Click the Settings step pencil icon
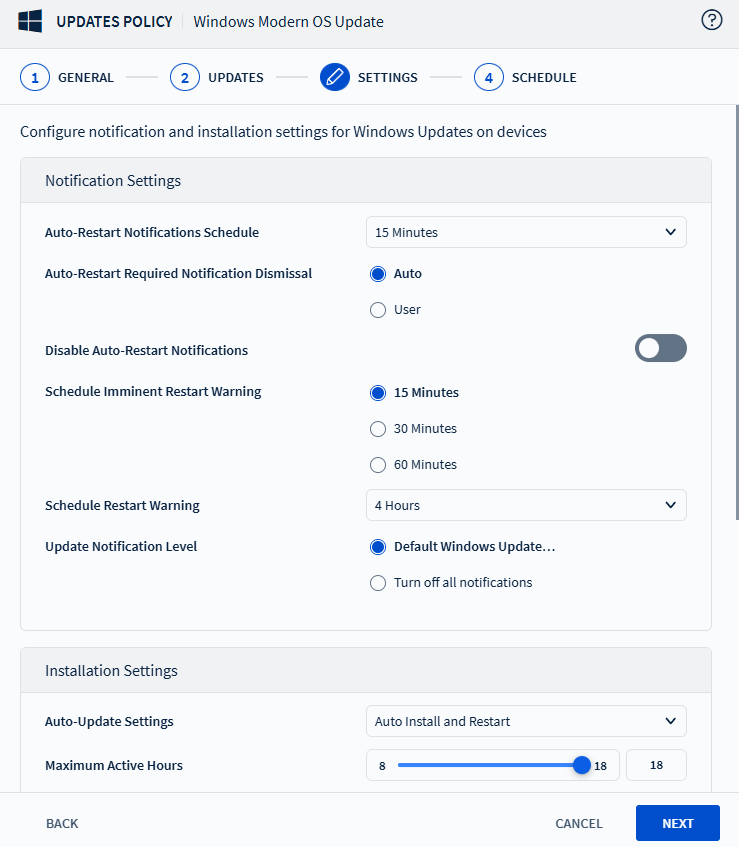 335,77
